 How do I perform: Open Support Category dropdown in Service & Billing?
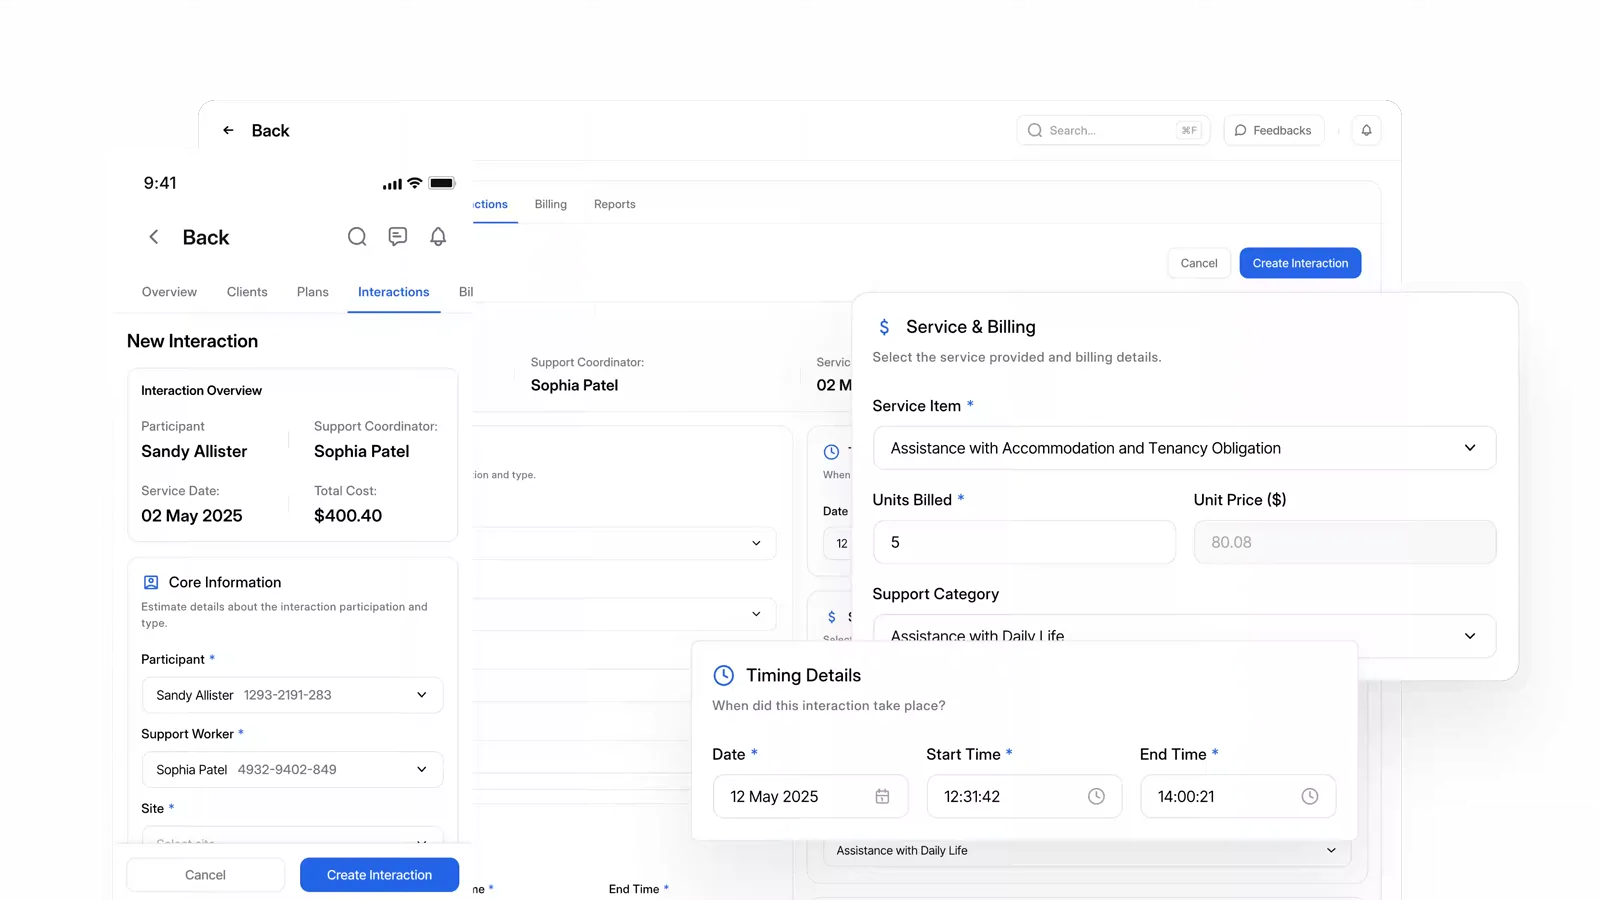click(x=1184, y=636)
